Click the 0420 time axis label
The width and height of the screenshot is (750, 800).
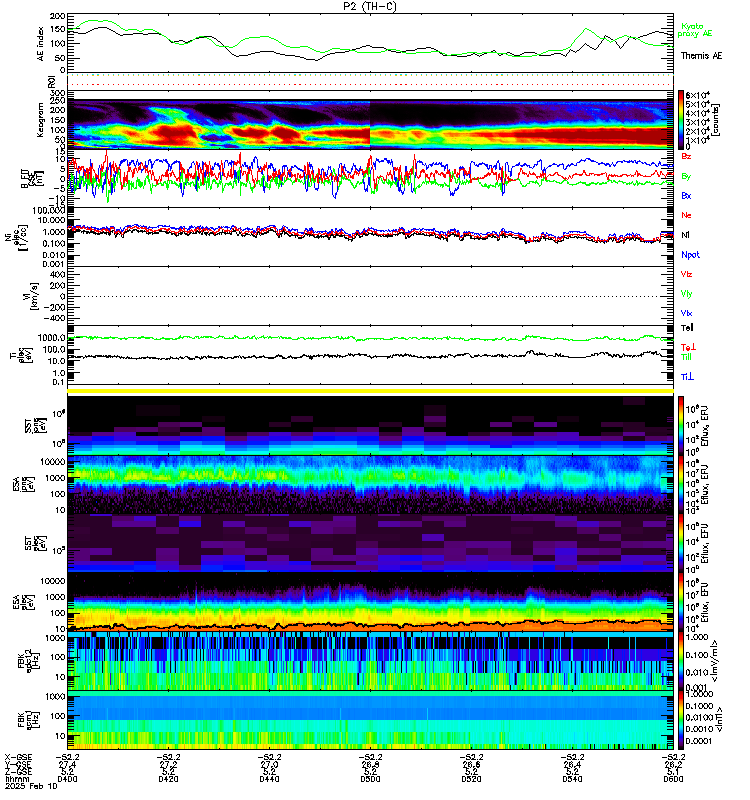click(x=168, y=779)
